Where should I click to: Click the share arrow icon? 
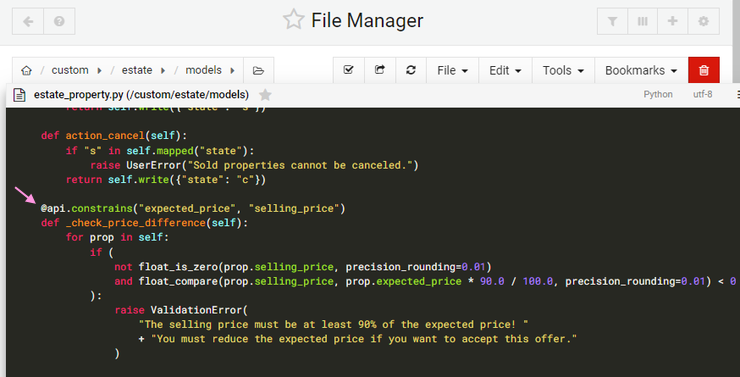coord(379,70)
